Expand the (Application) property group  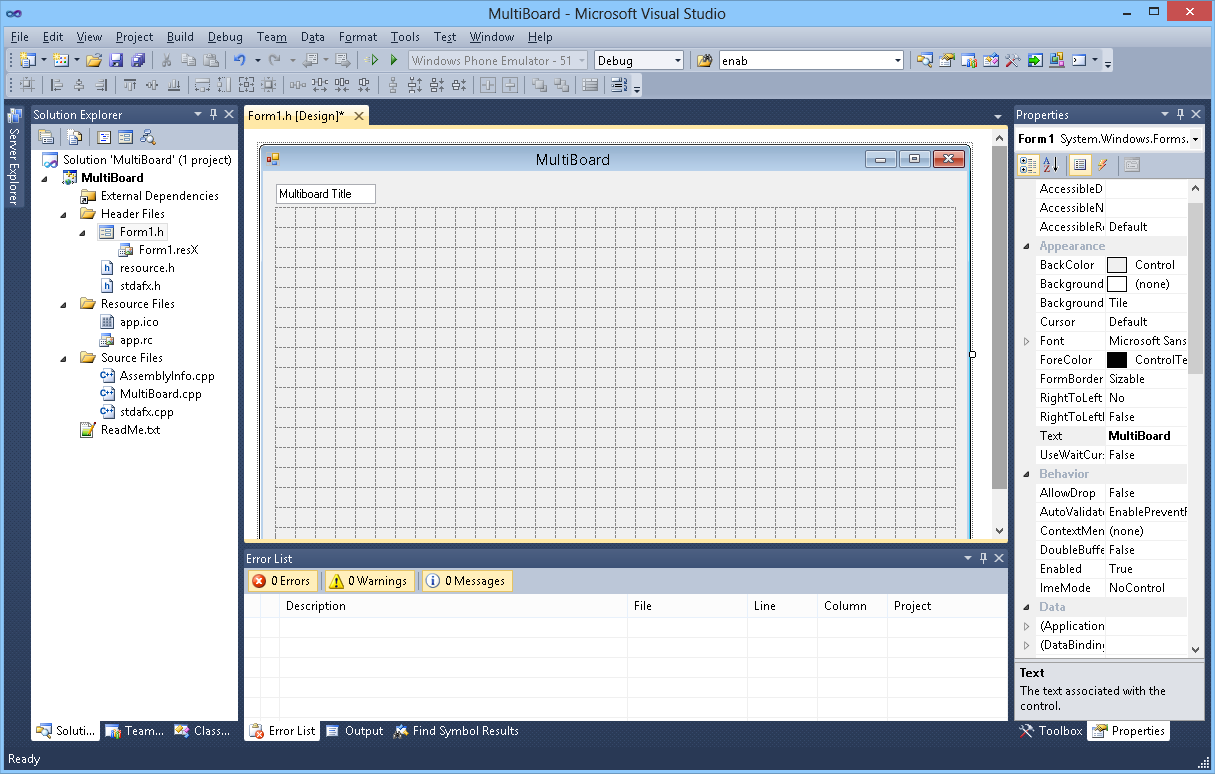click(x=1027, y=626)
